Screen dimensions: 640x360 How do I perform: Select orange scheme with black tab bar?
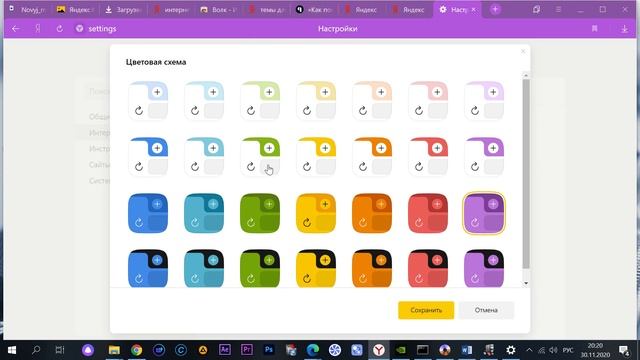[372, 268]
